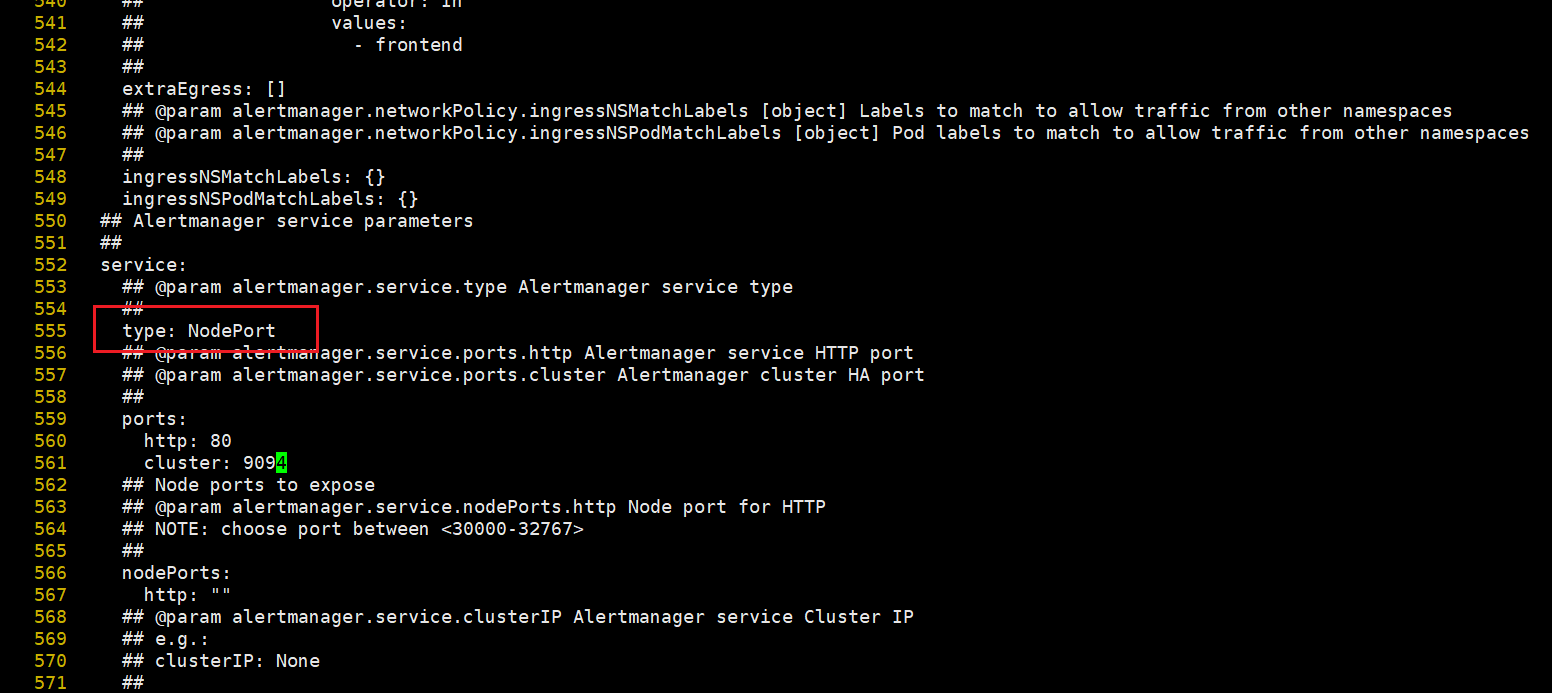Click line number 544 in the gutter
This screenshot has height=693, width=1552.
50,89
